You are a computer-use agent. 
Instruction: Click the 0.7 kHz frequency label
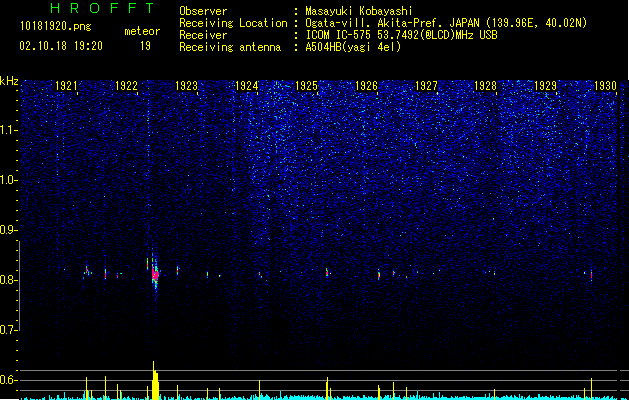click(9, 330)
